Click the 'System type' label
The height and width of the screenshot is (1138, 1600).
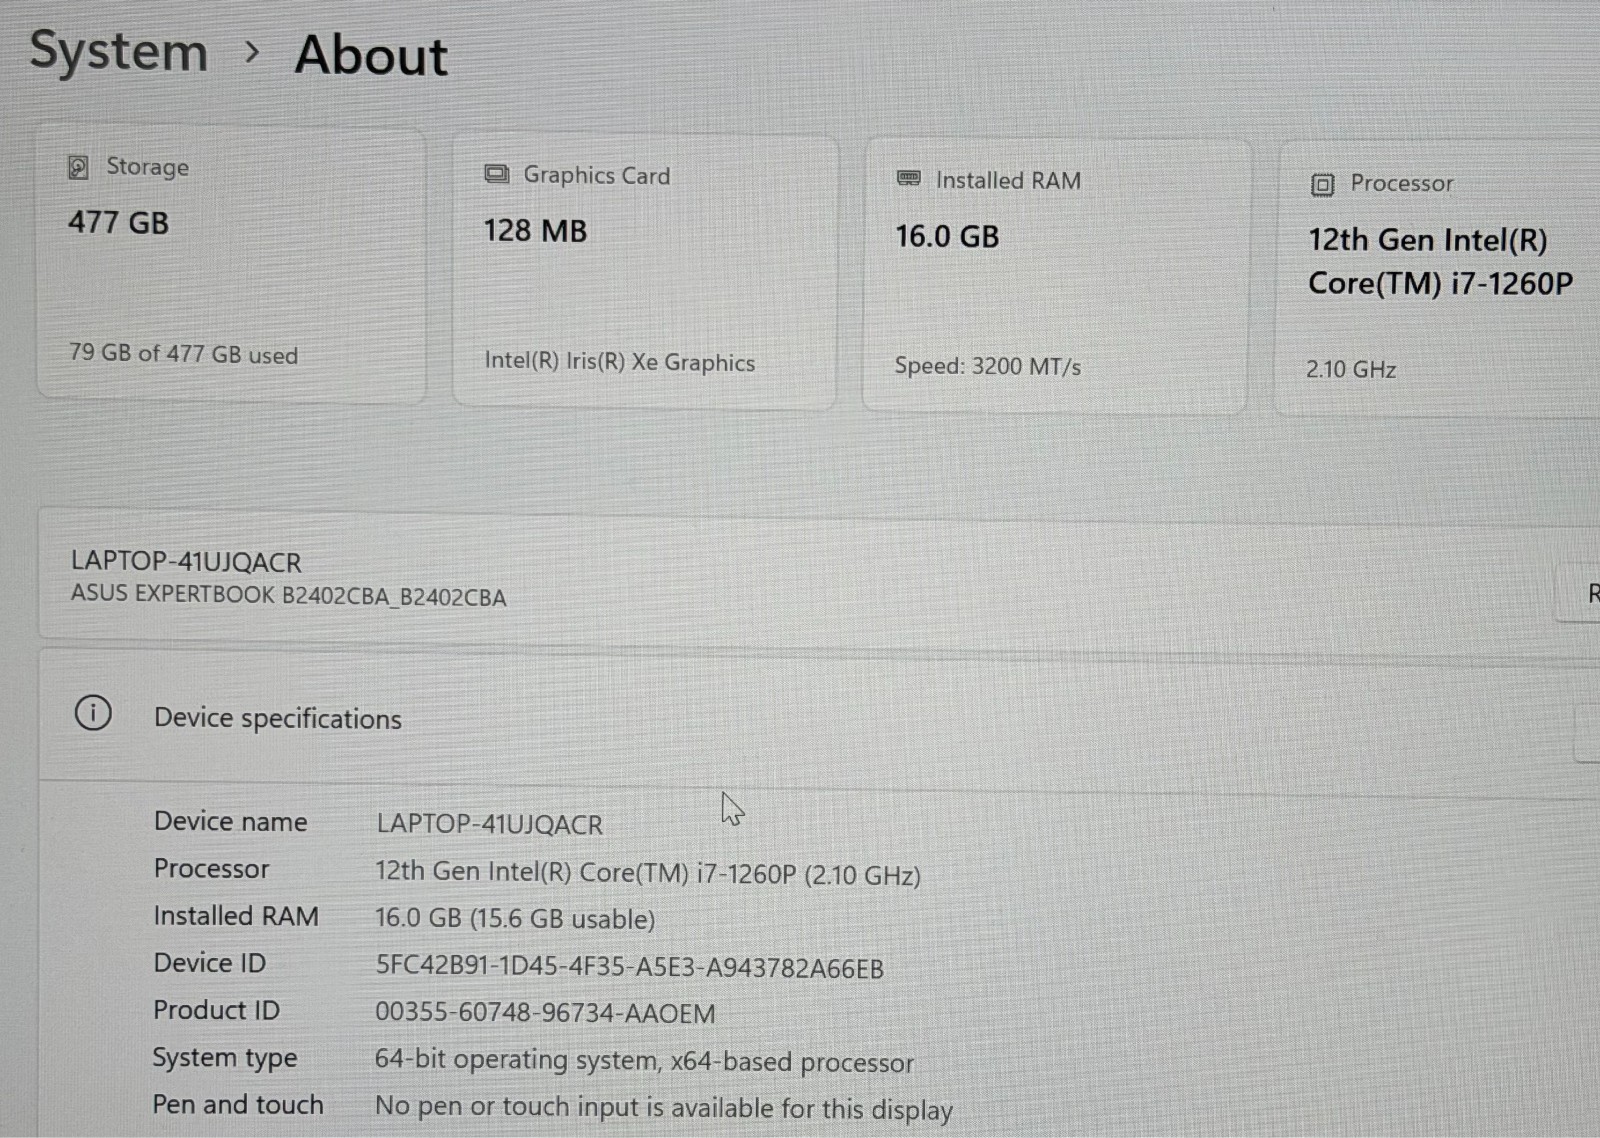225,1058
